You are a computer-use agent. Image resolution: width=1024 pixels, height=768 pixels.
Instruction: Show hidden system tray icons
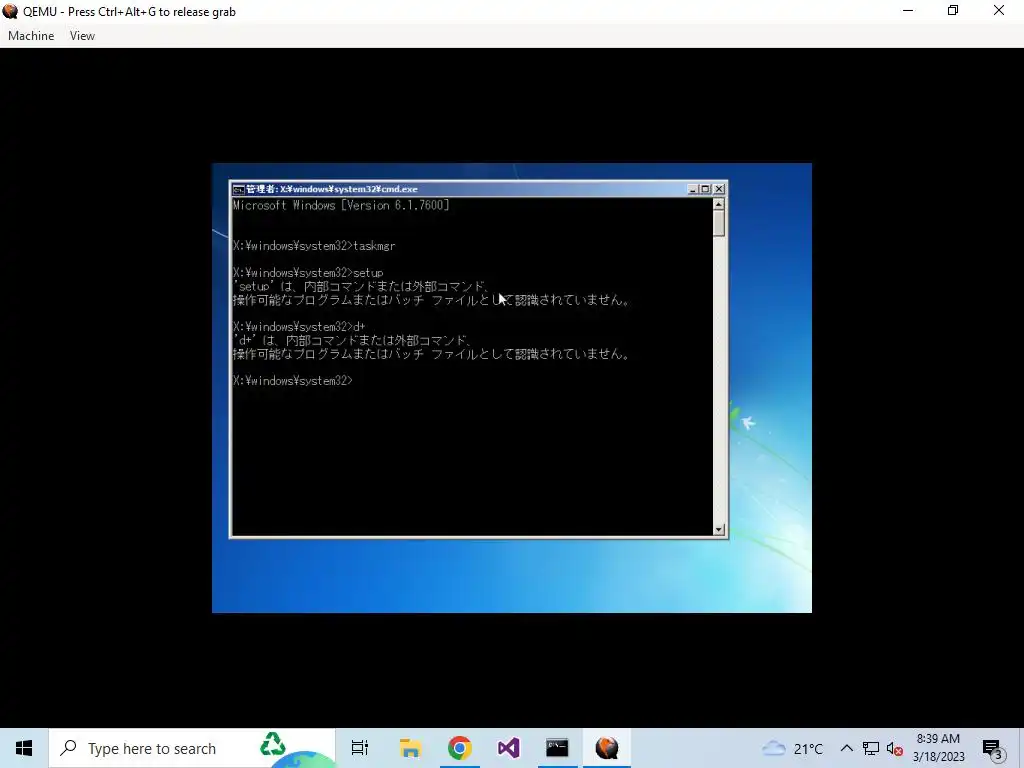(846, 748)
